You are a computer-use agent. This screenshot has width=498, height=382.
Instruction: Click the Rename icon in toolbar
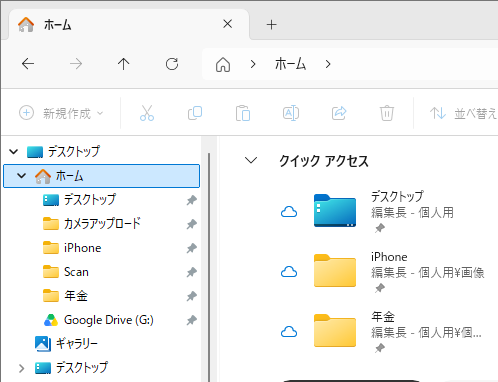click(291, 113)
